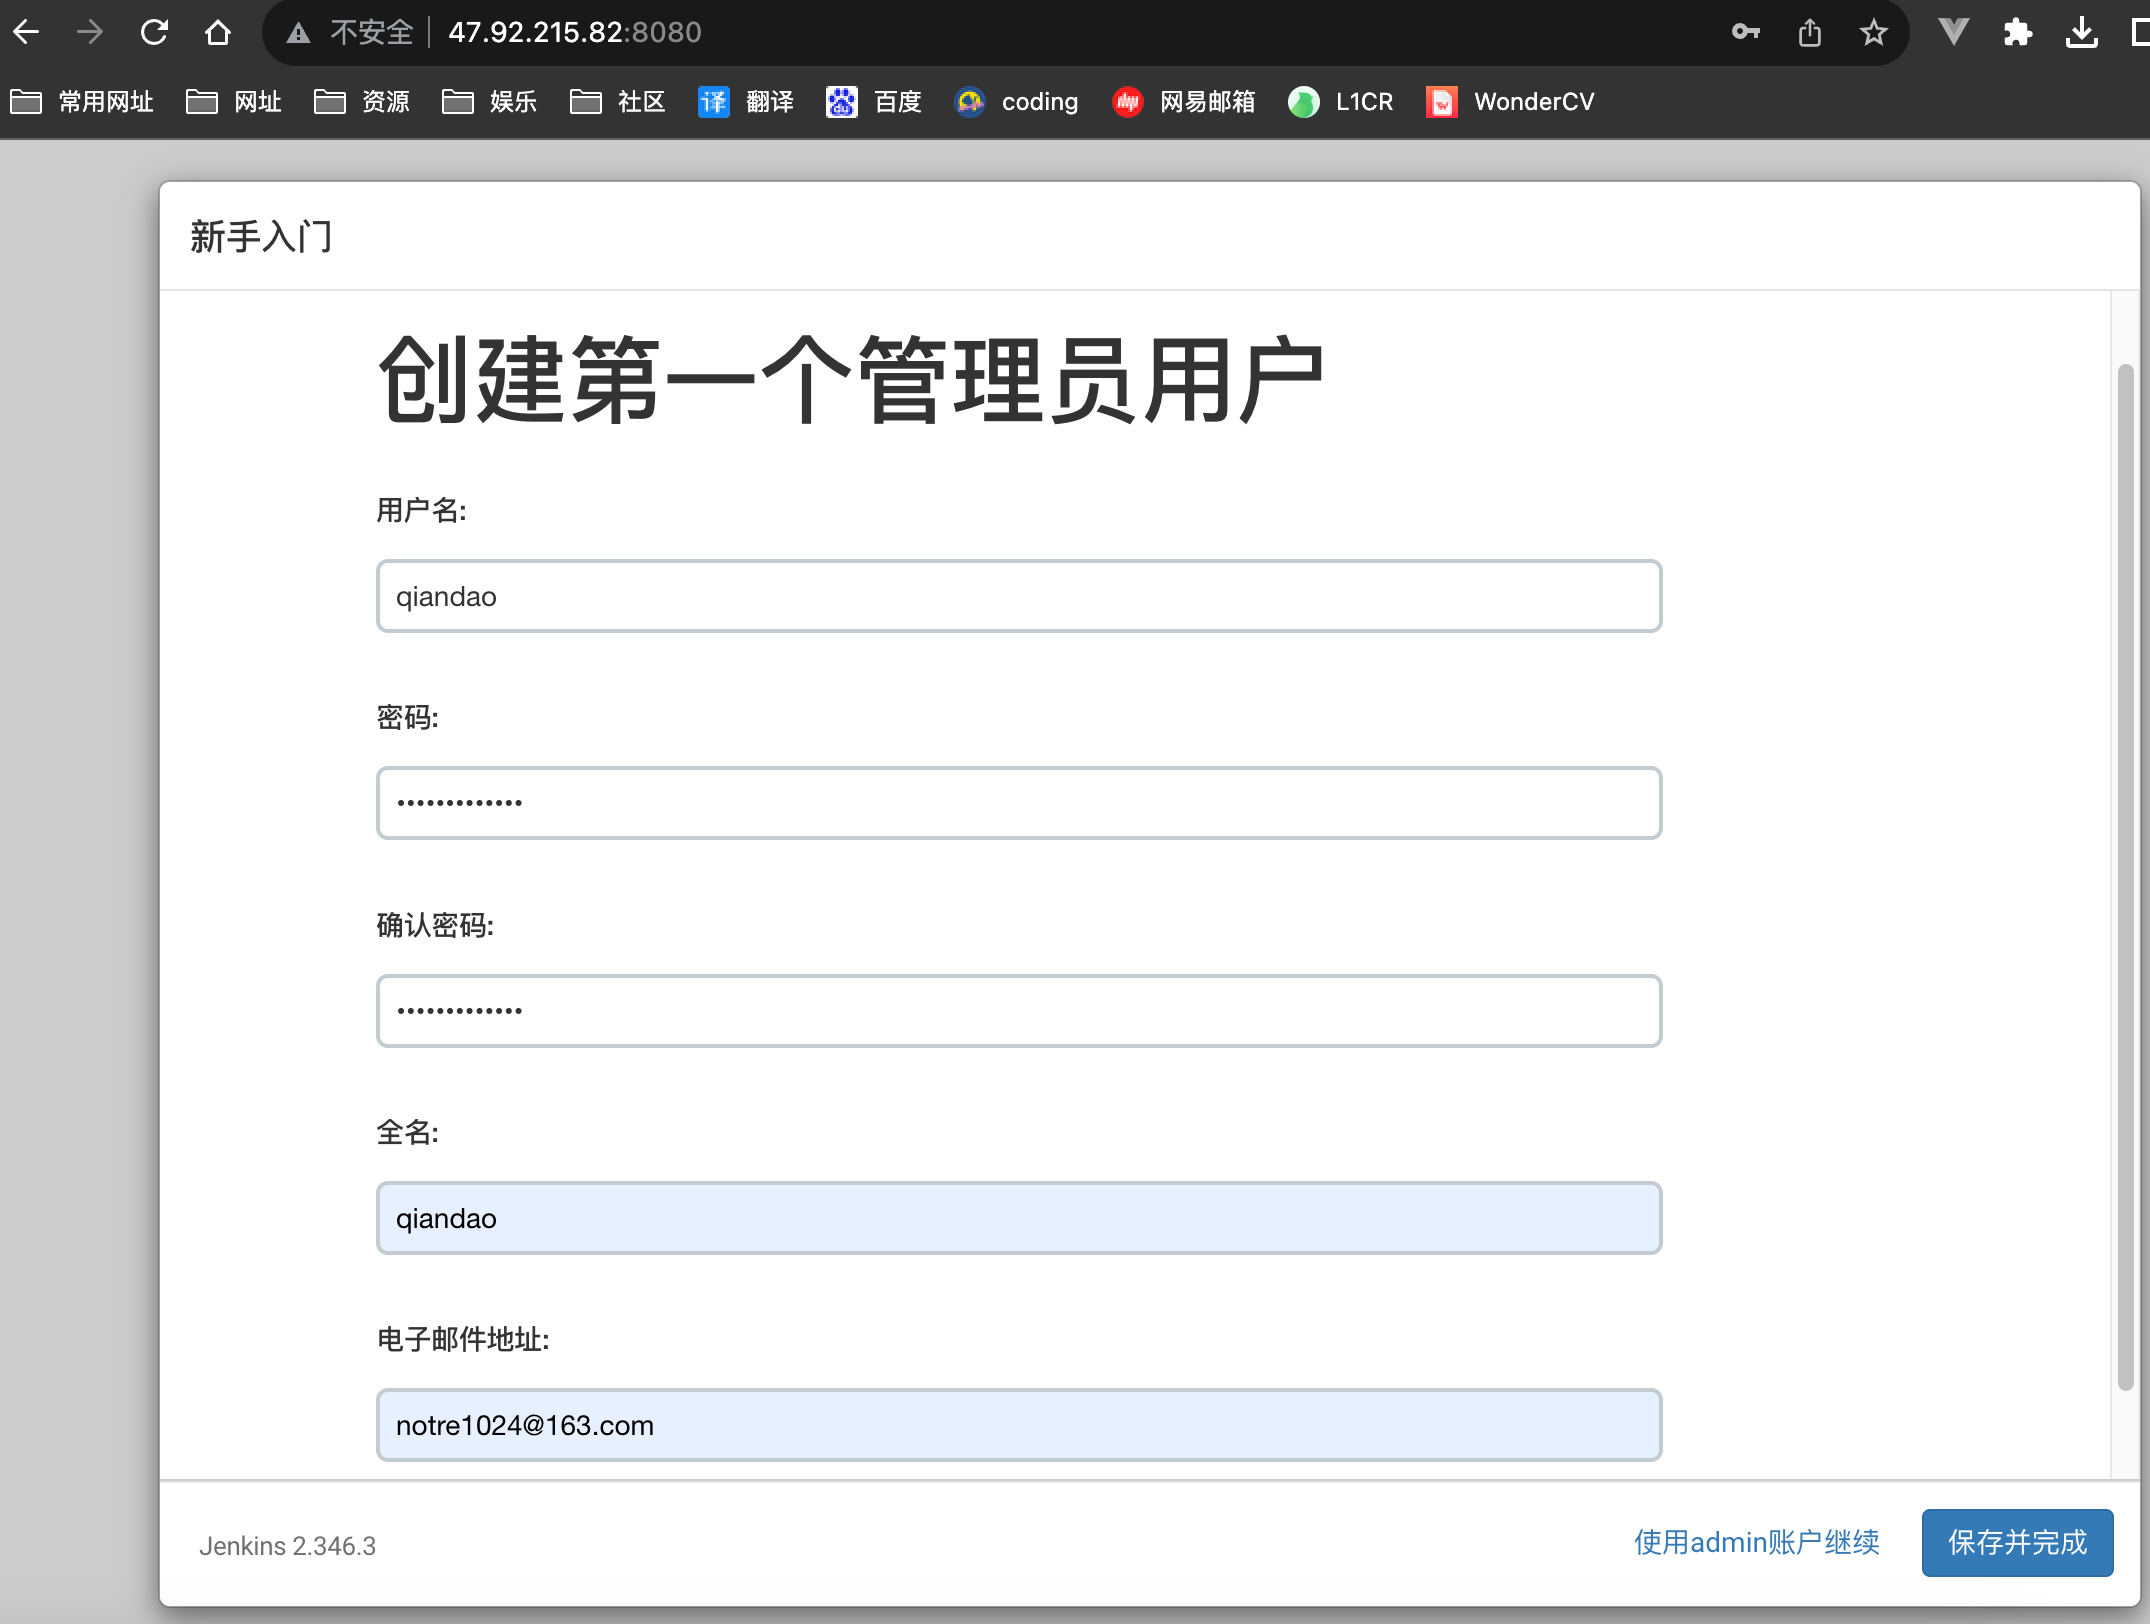This screenshot has height=1624, width=2150.
Task: Click 使用admin账户继续 link
Action: [1756, 1543]
